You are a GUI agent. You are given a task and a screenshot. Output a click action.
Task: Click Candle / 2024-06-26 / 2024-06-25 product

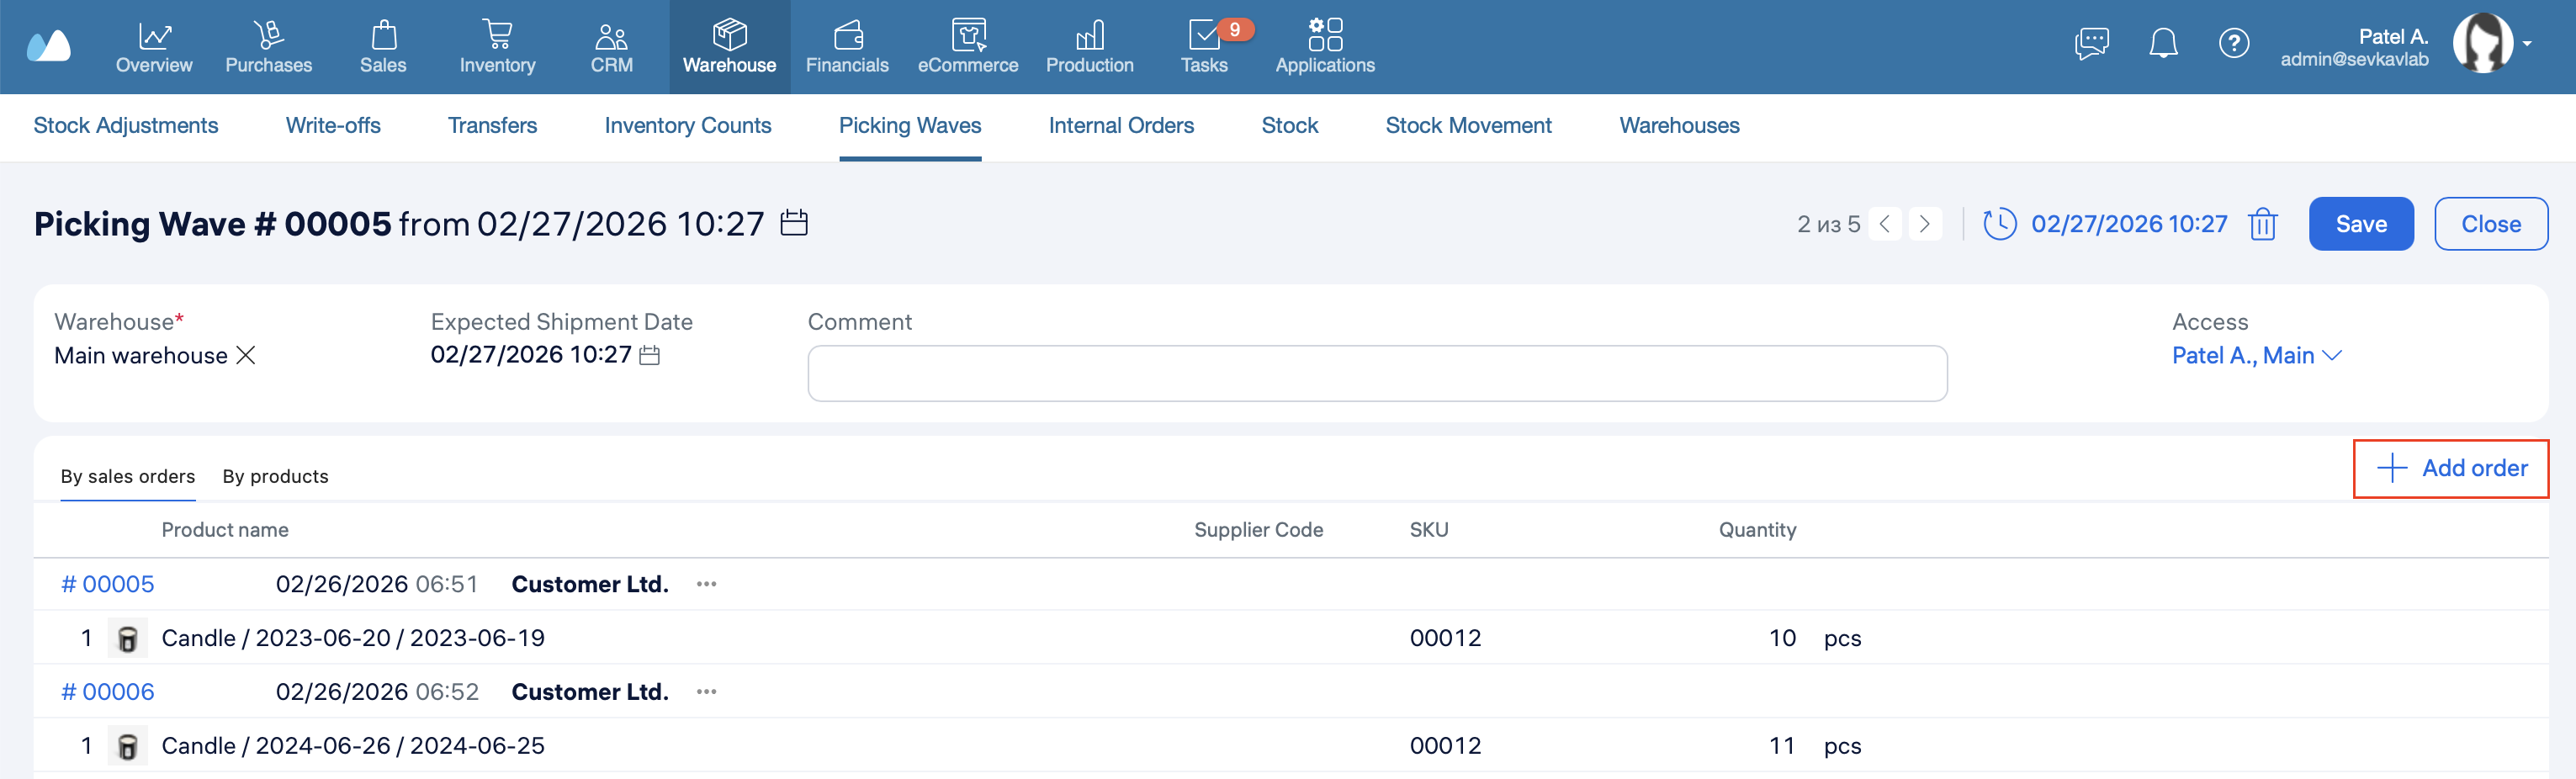(x=353, y=746)
